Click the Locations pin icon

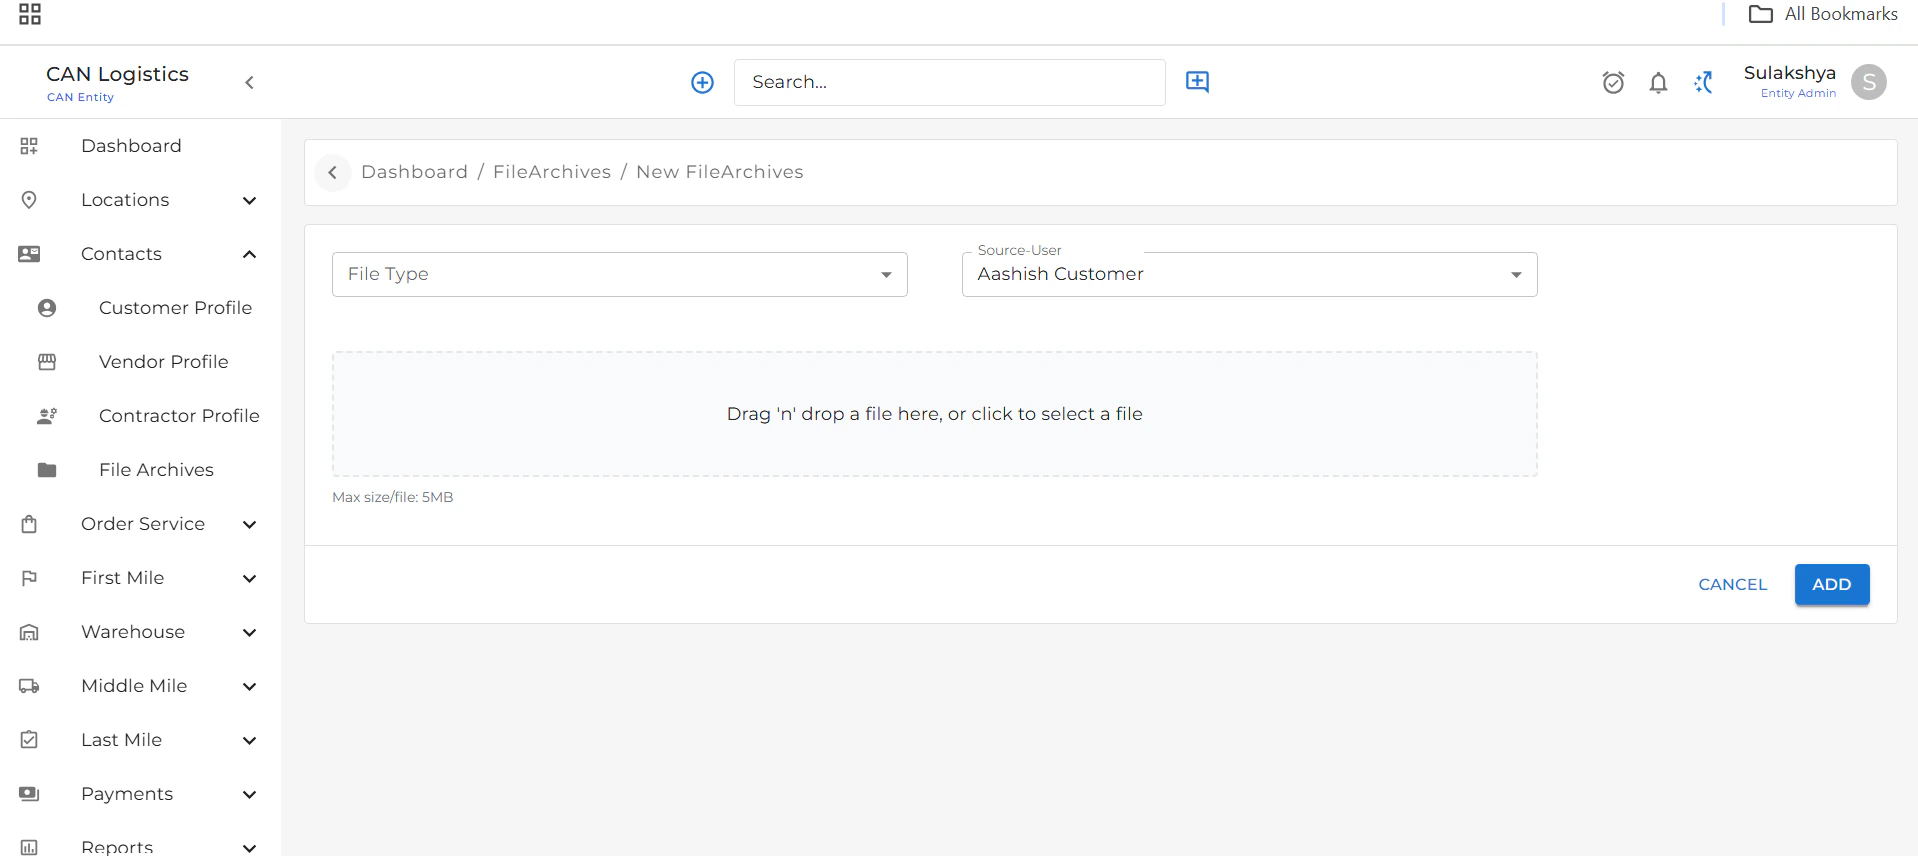[29, 200]
